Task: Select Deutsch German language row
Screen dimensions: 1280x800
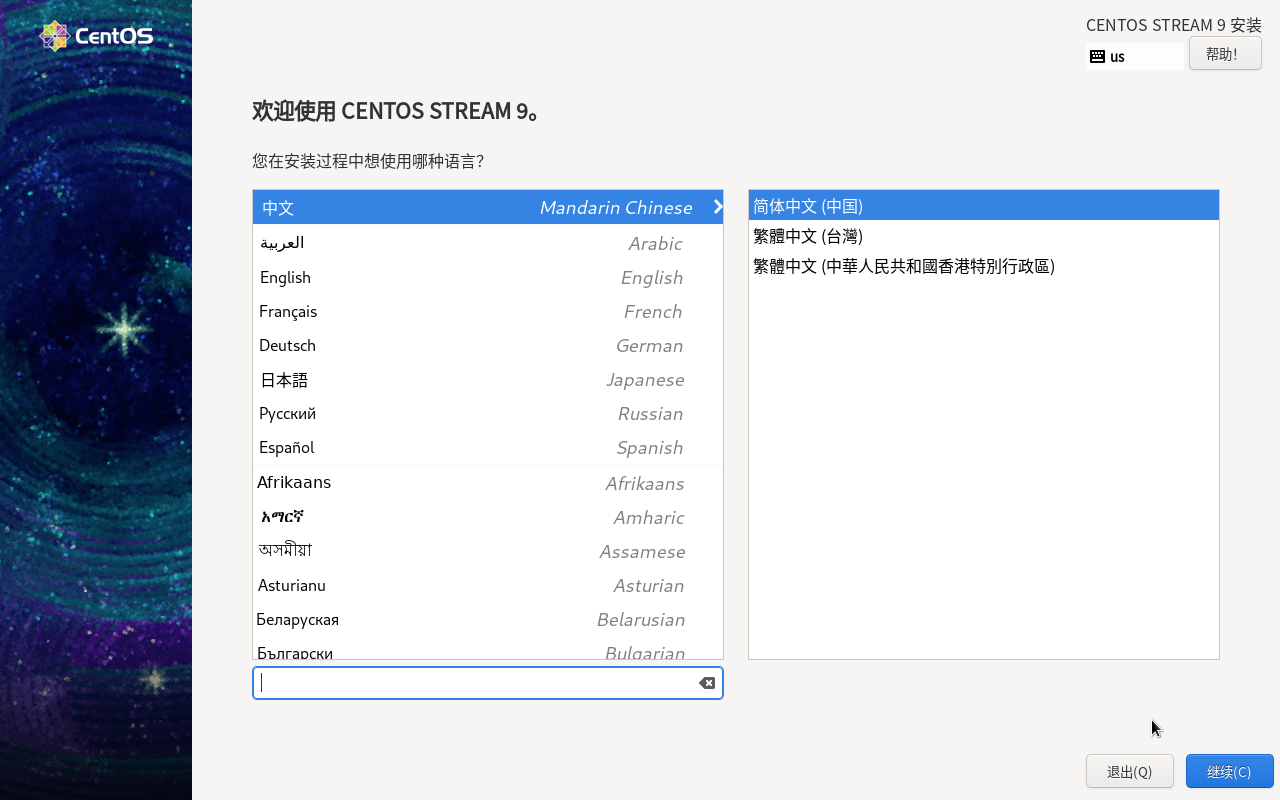Action: [x=488, y=345]
